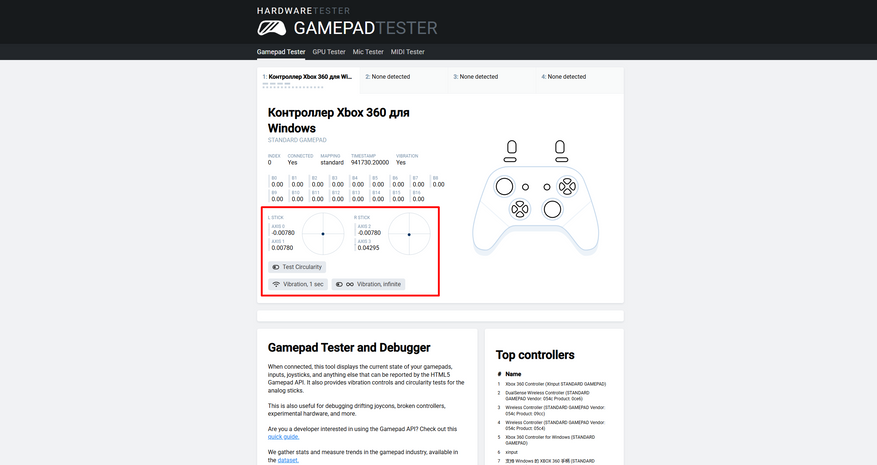Screen dimensions: 877x465
Task: Click the AXIS 0 value -0.00780
Action: point(283,233)
